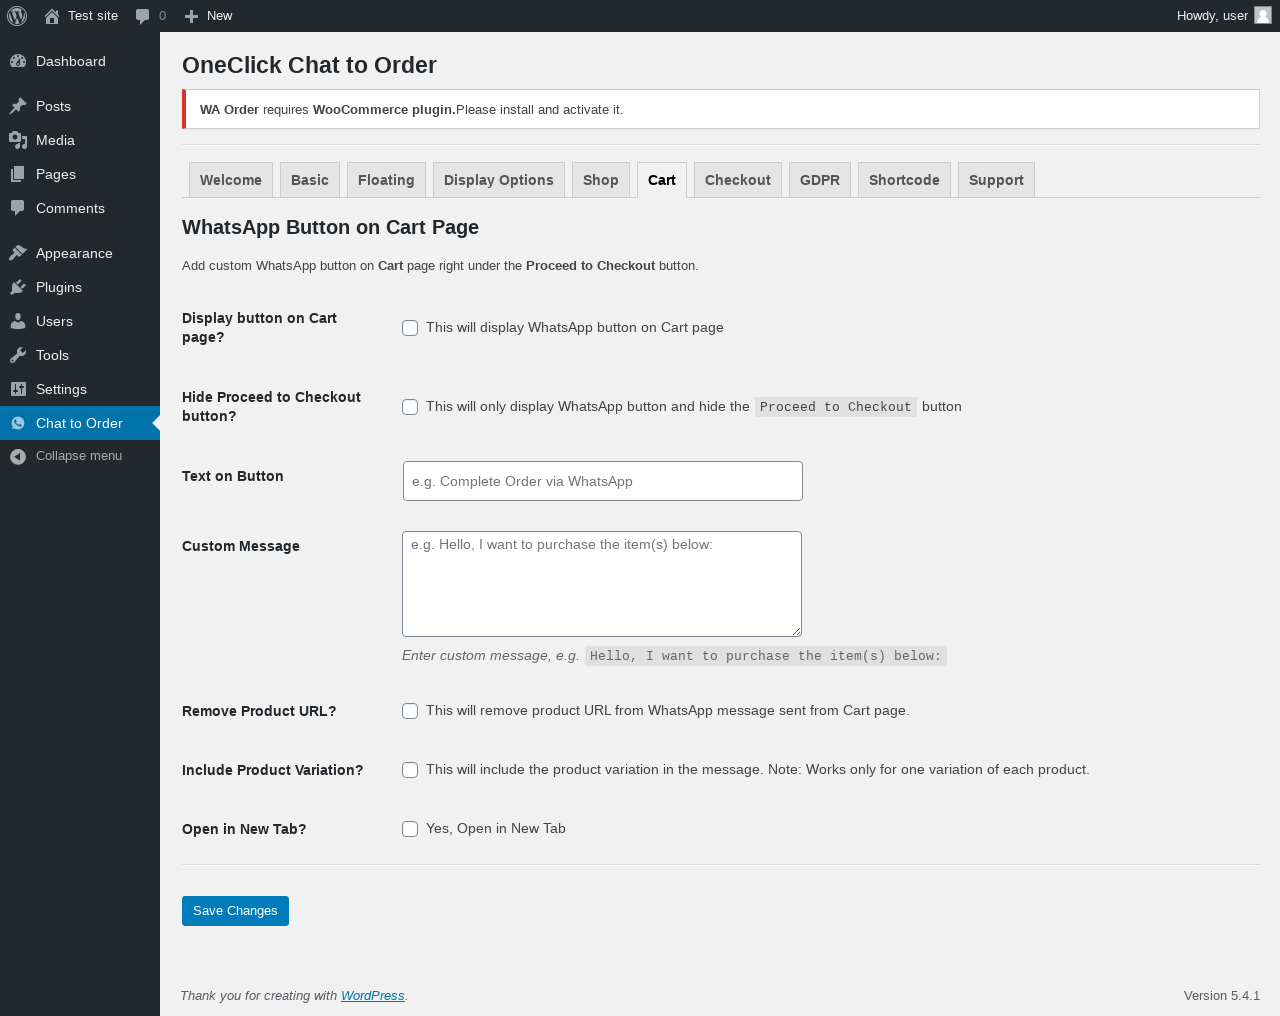Click the Users person icon

[18, 321]
